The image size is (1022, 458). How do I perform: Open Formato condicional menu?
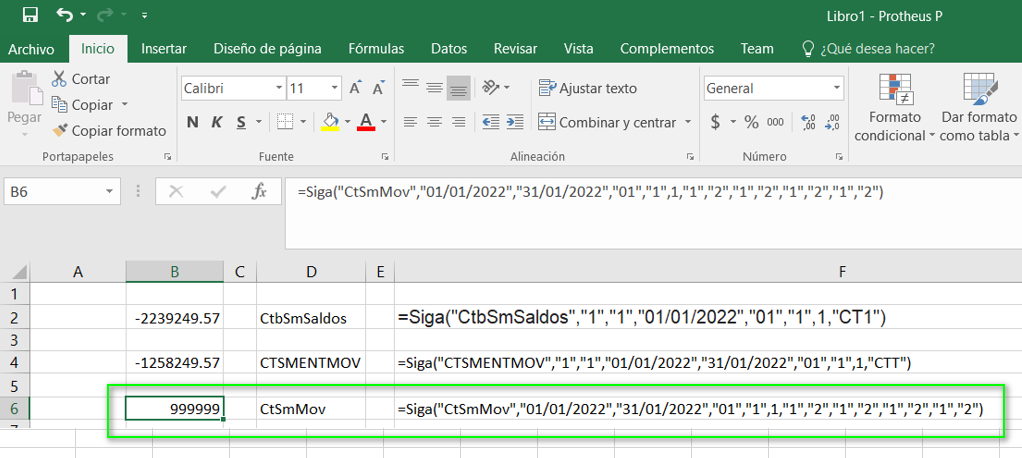click(x=895, y=107)
